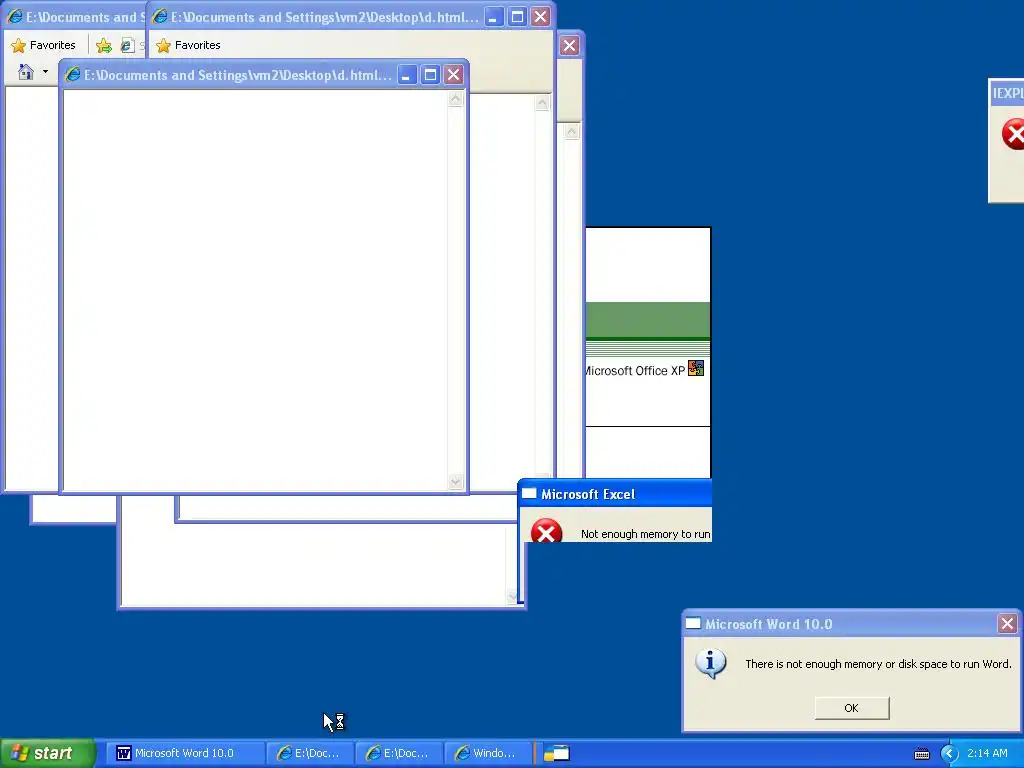Close the front d.html IE window

(453, 75)
